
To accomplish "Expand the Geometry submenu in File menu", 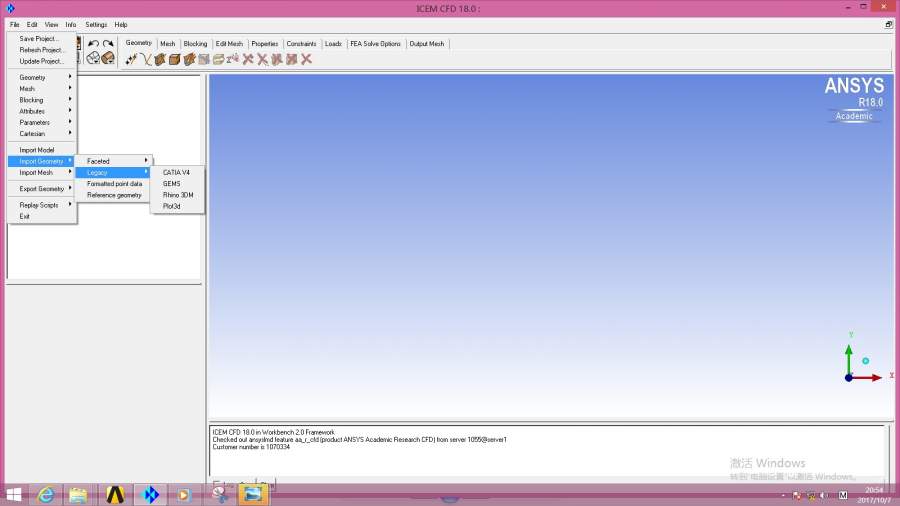I will [x=42, y=77].
